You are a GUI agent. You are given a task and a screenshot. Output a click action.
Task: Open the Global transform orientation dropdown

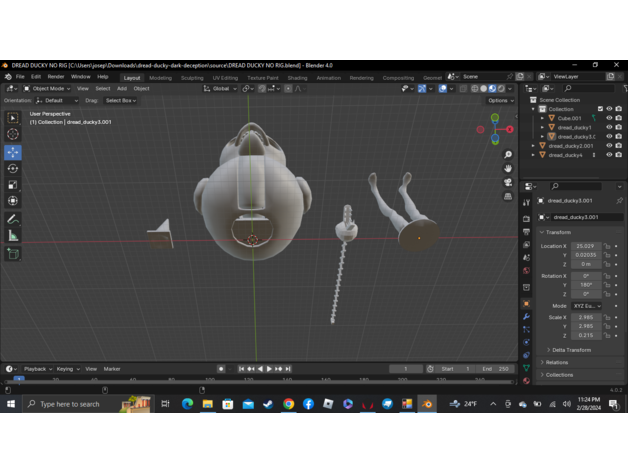coord(220,88)
